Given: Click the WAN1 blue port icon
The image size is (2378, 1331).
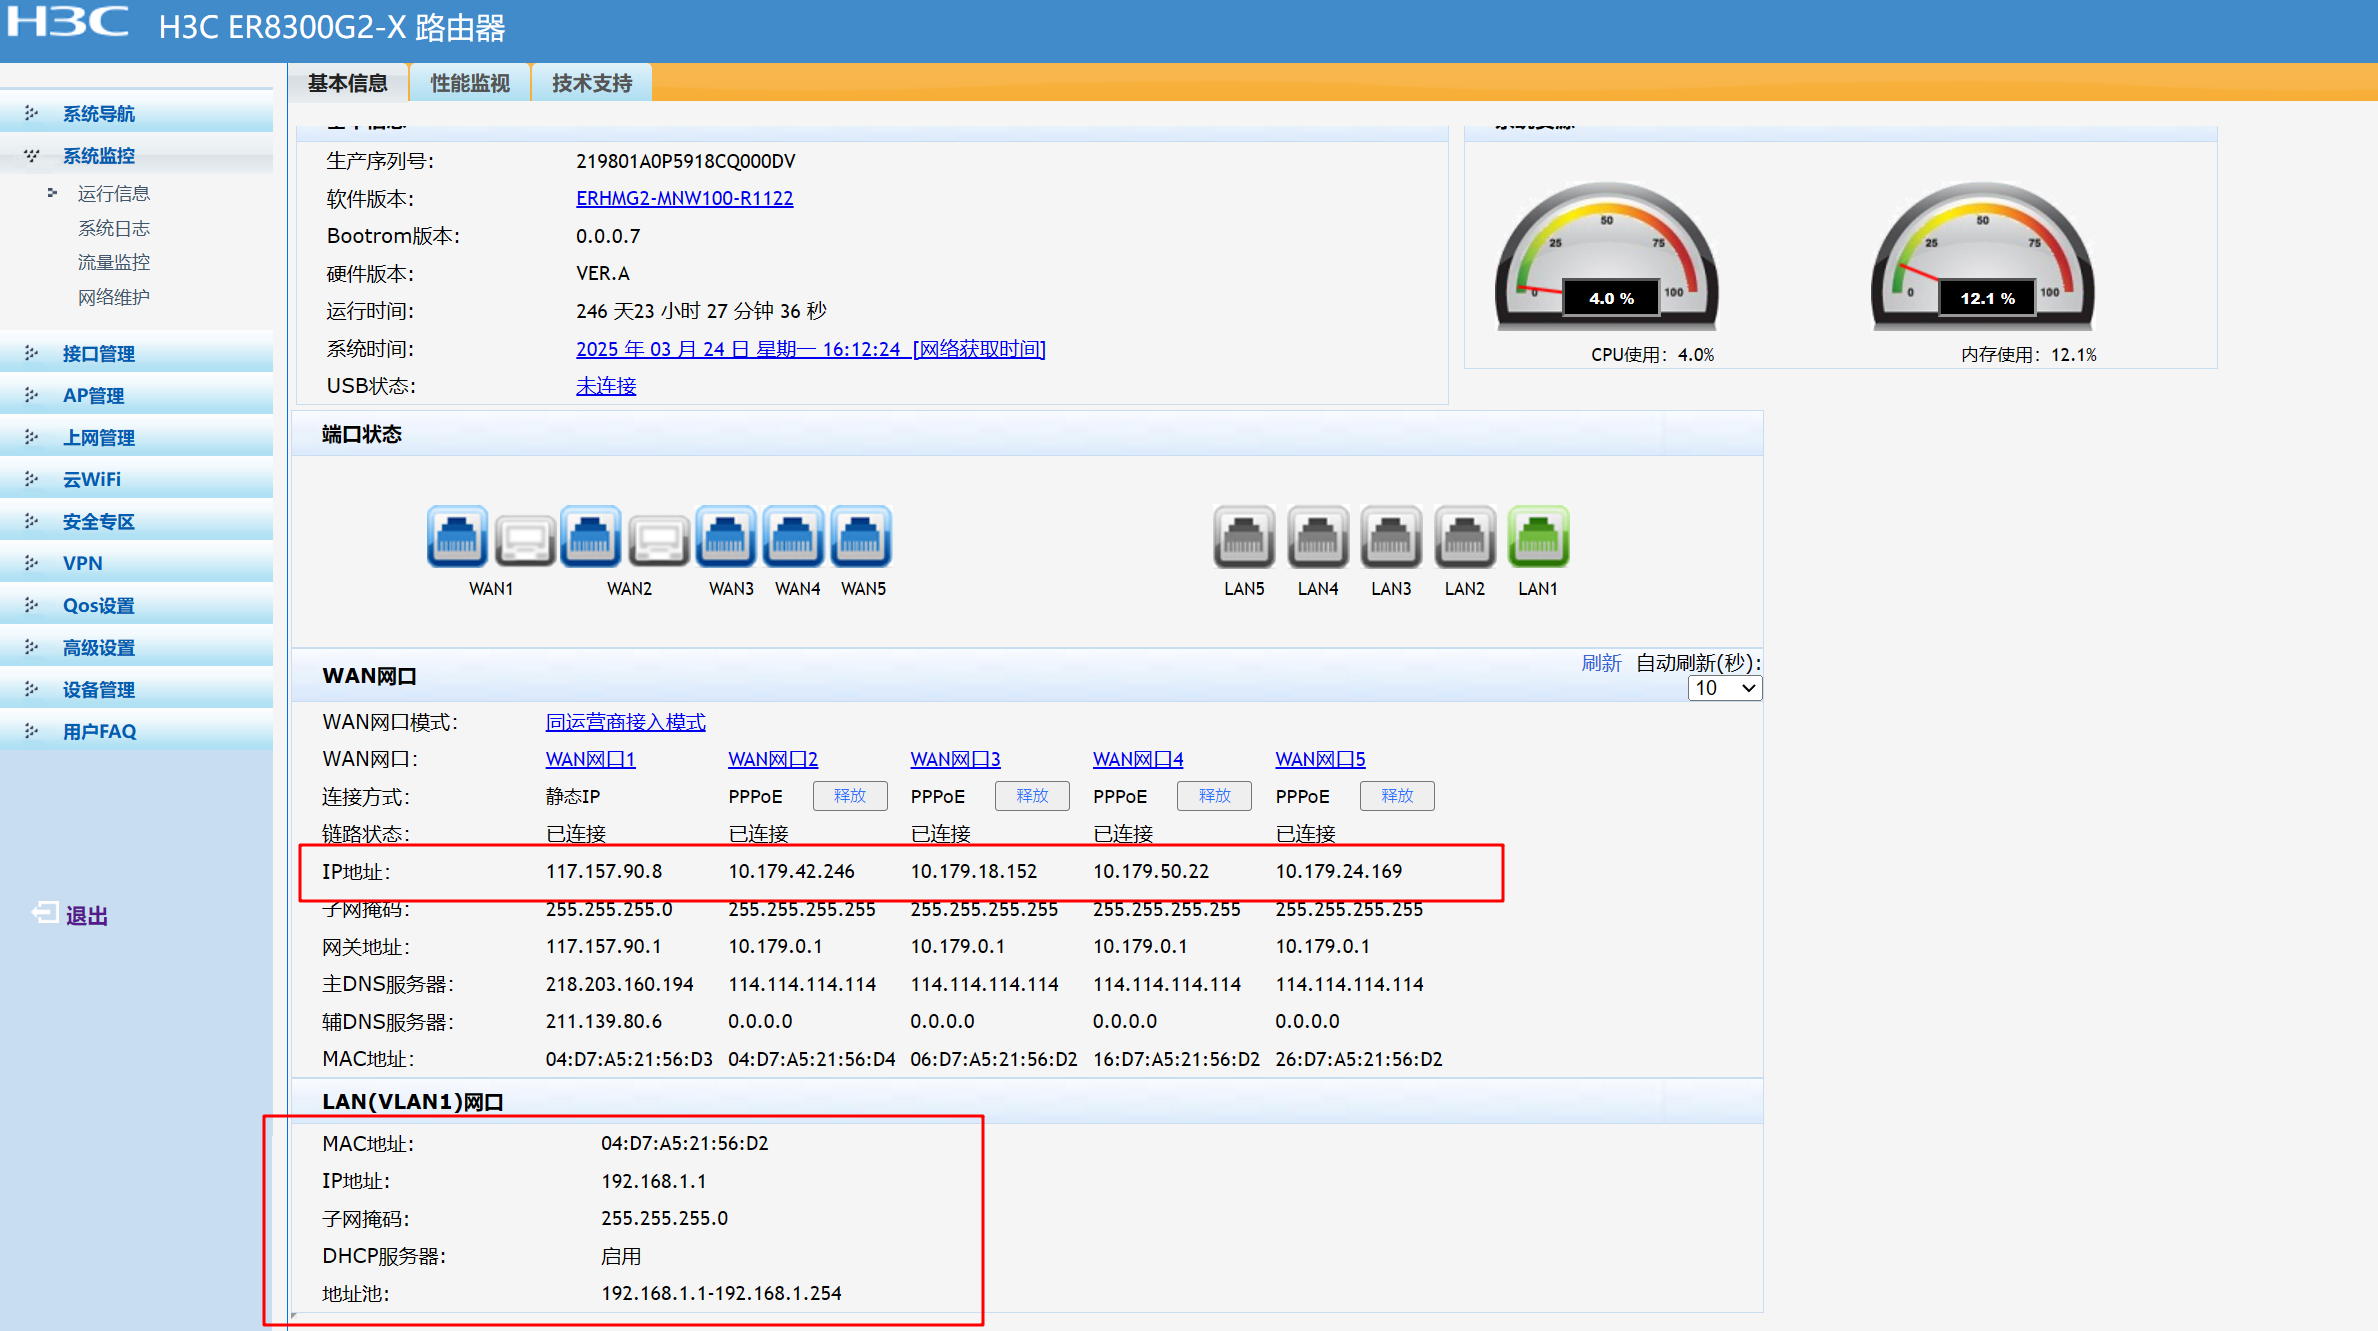Looking at the screenshot, I should (457, 537).
